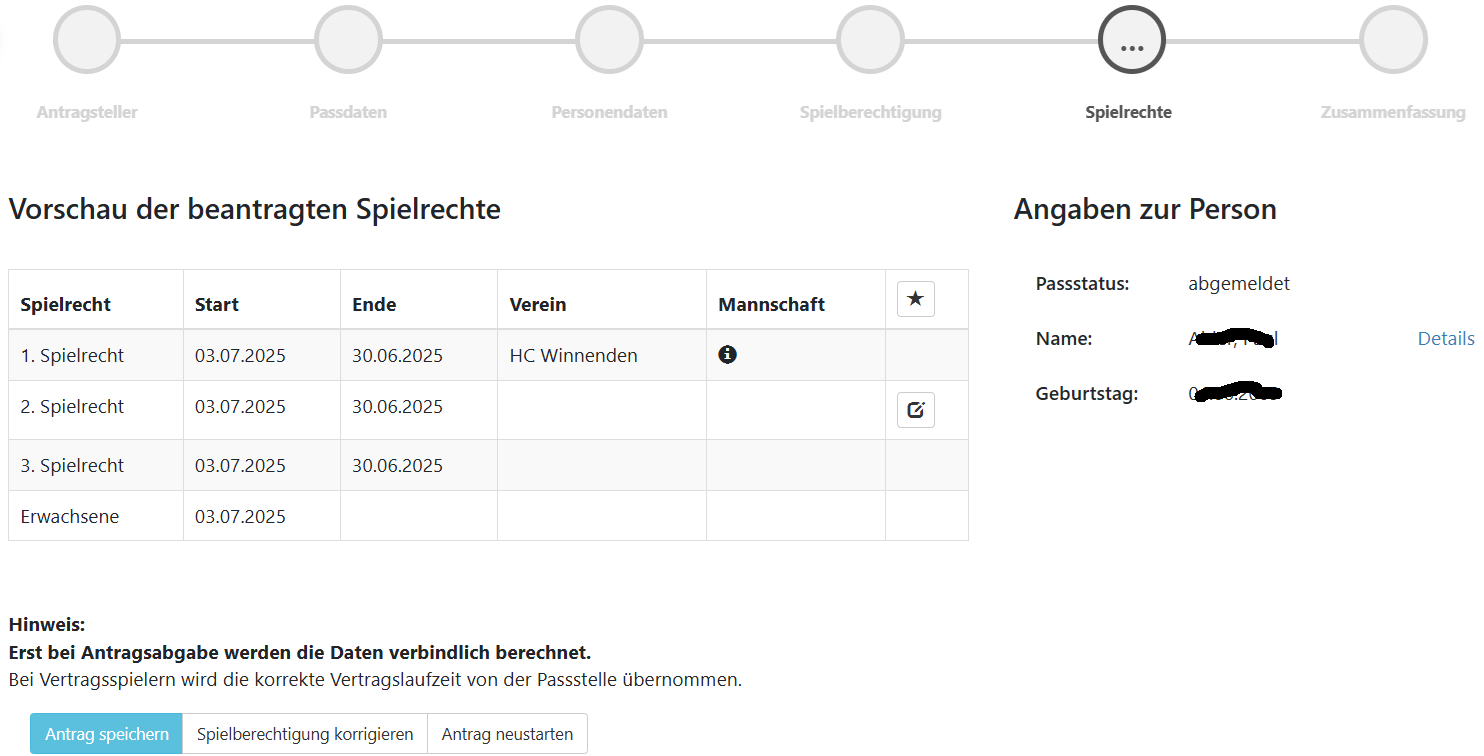Click the Spielrecht column header
This screenshot has width=1484, height=756.
(66, 305)
